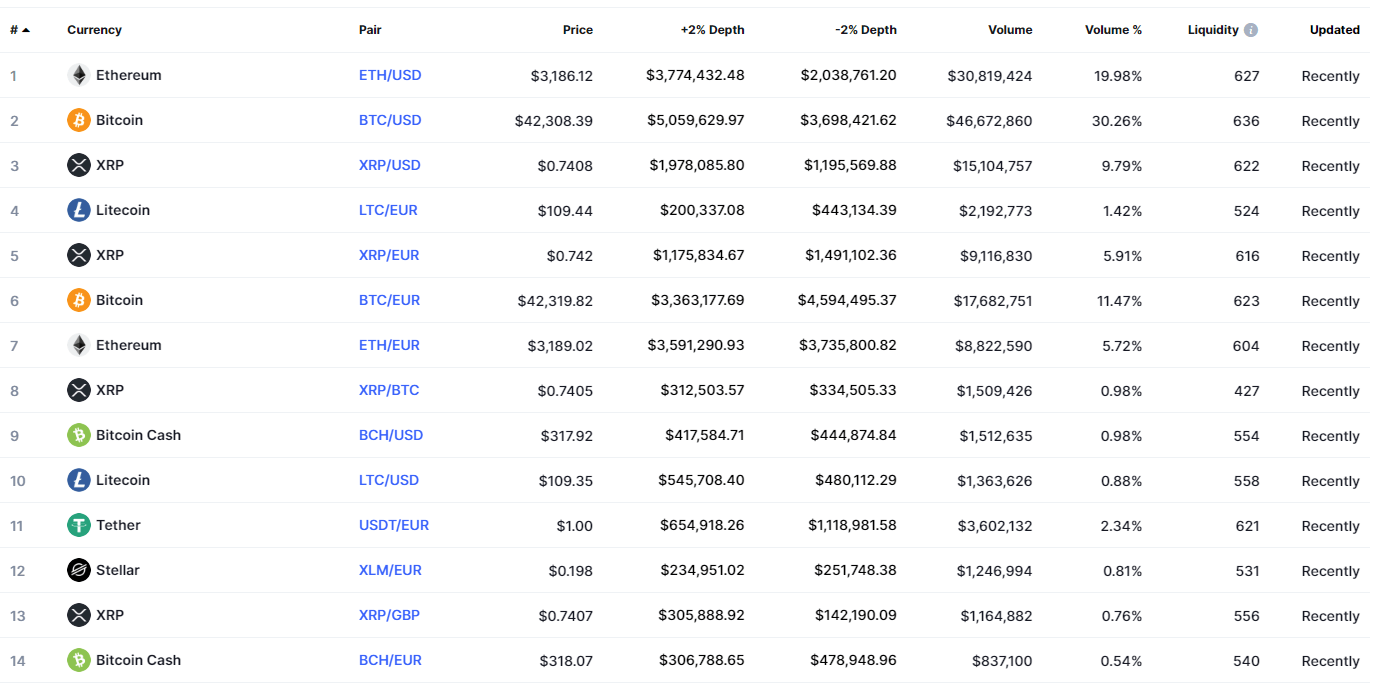Select the liquidity score 636
This screenshot has width=1375, height=690.
(x=1246, y=121)
